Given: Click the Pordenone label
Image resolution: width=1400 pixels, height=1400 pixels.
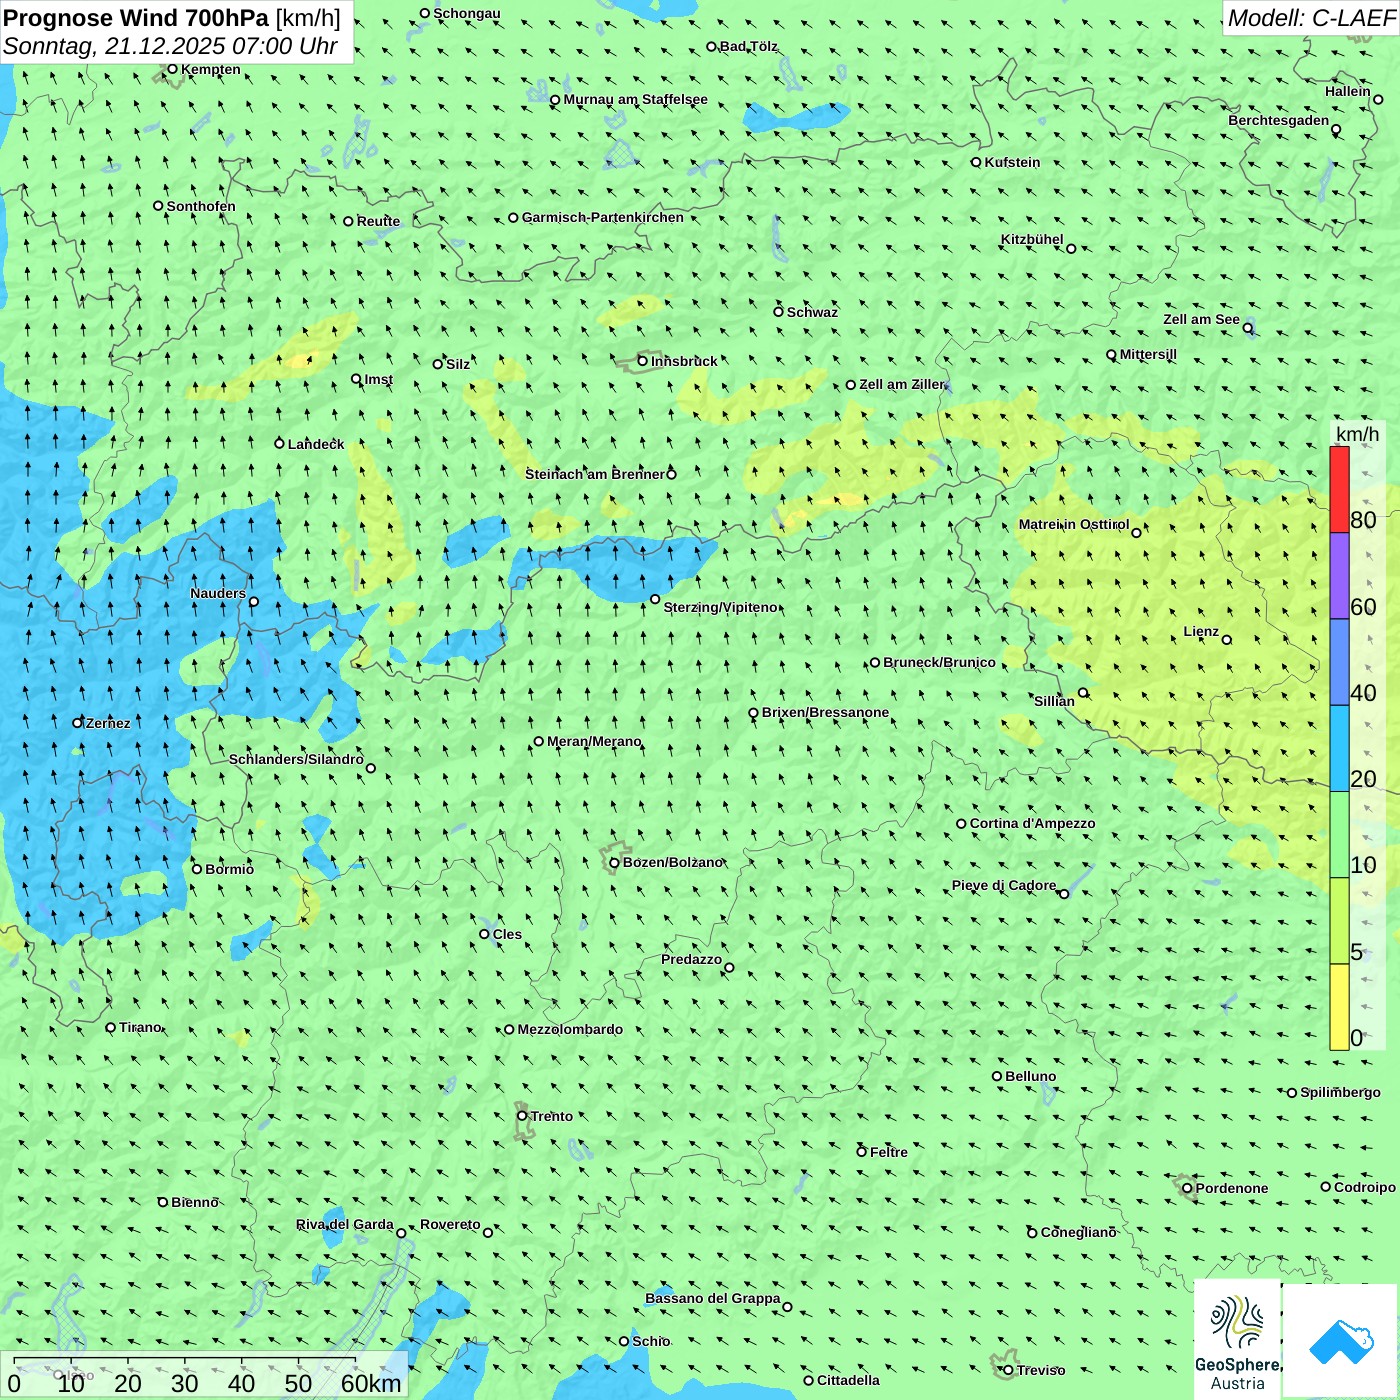Looking at the screenshot, I should tap(1232, 1188).
